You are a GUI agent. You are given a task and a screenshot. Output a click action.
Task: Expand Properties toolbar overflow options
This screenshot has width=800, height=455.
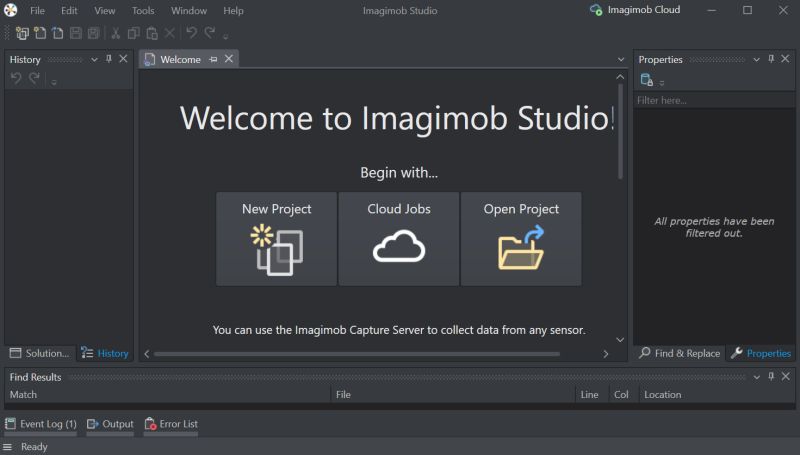662,82
